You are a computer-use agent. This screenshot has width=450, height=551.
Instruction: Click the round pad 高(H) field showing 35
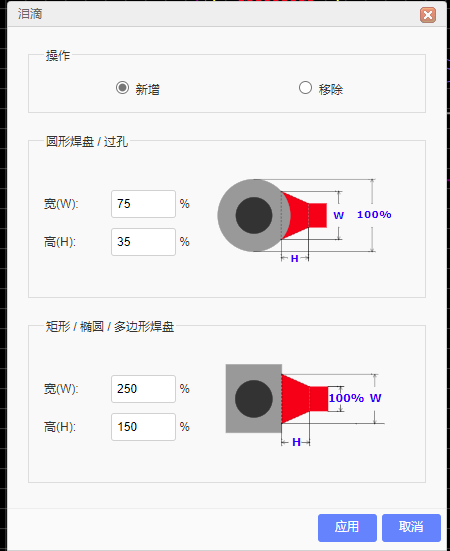(143, 242)
